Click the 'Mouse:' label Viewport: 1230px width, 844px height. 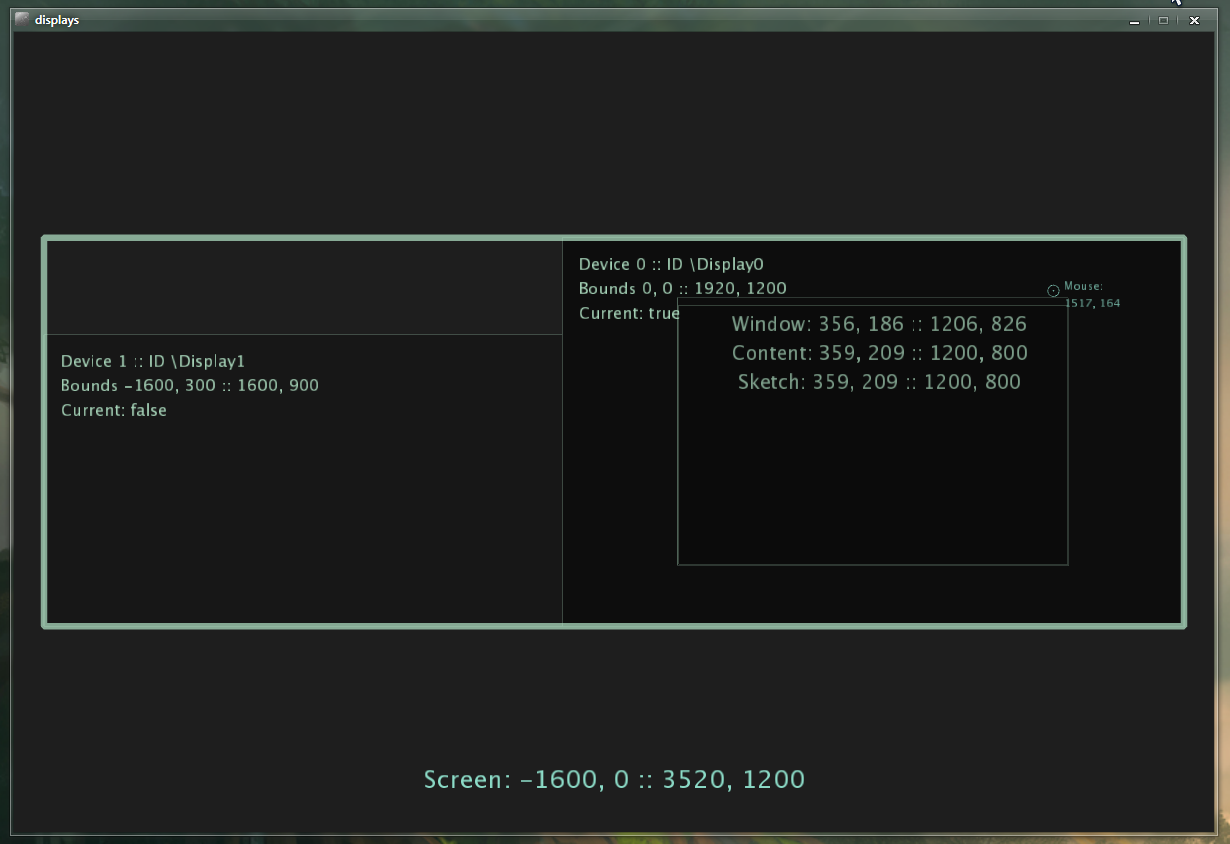coord(1083,286)
